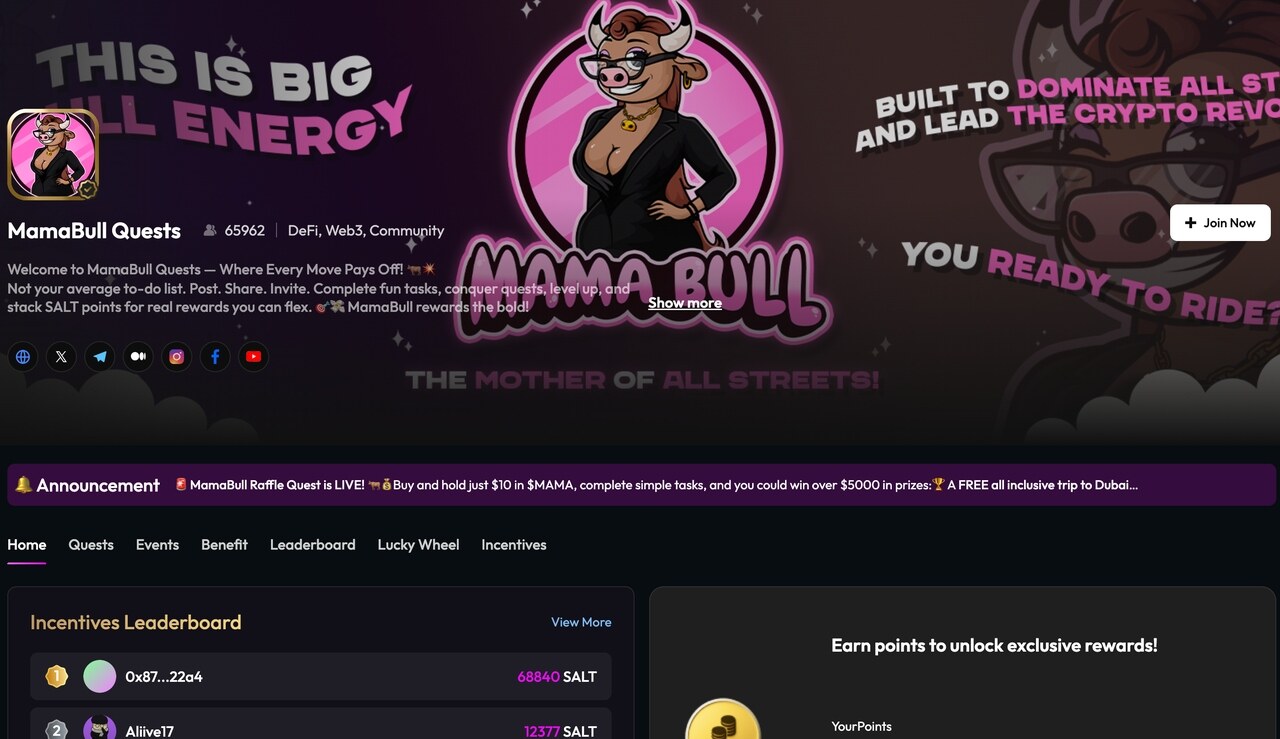
Task: Click the Join Now button
Action: tap(1220, 223)
